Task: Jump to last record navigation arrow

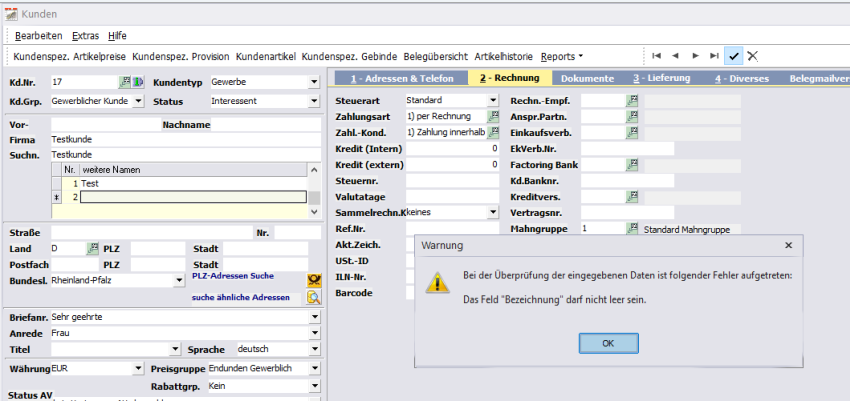Action: (x=714, y=56)
